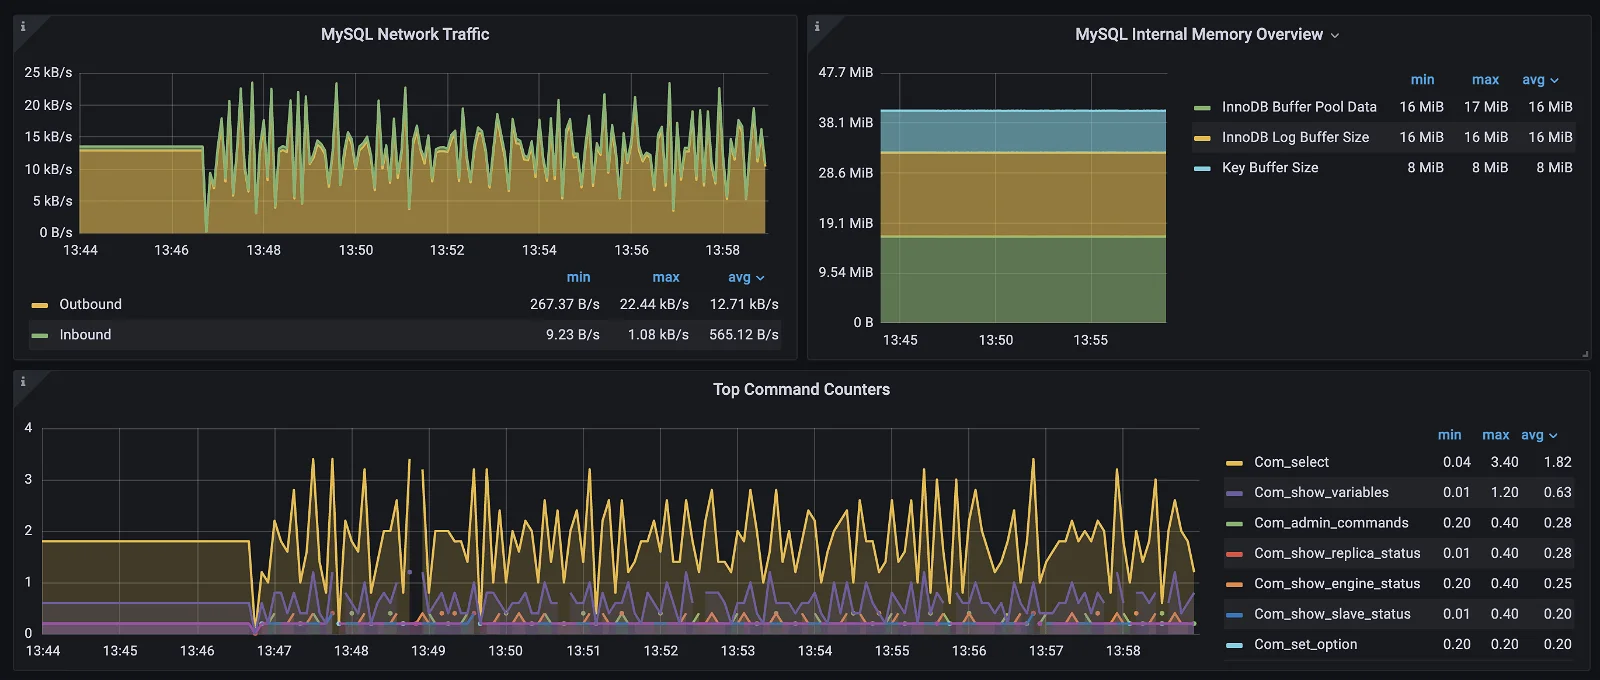This screenshot has height=680, width=1600.
Task: Isolate the Com_set_option series label
Action: (x=1305, y=644)
